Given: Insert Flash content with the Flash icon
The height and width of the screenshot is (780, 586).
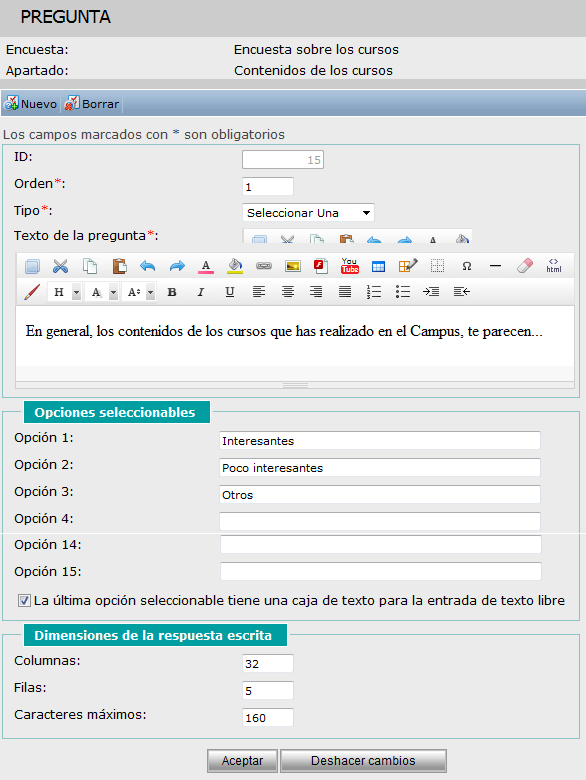Looking at the screenshot, I should [x=321, y=266].
